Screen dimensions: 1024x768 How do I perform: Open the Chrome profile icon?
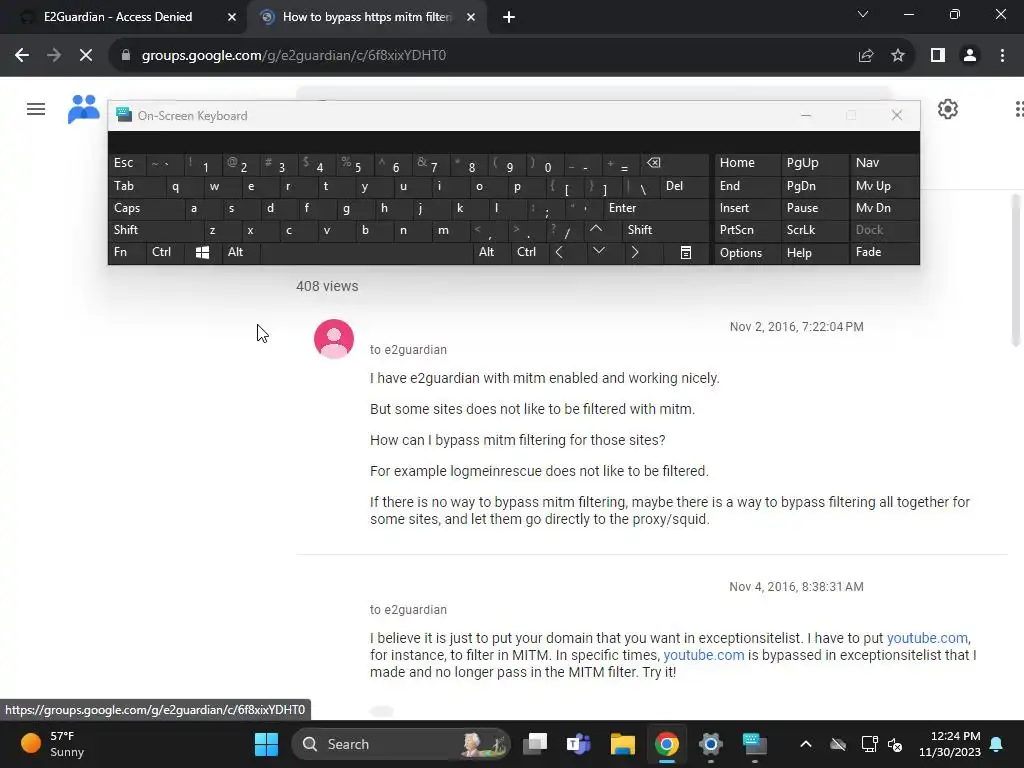click(x=970, y=56)
